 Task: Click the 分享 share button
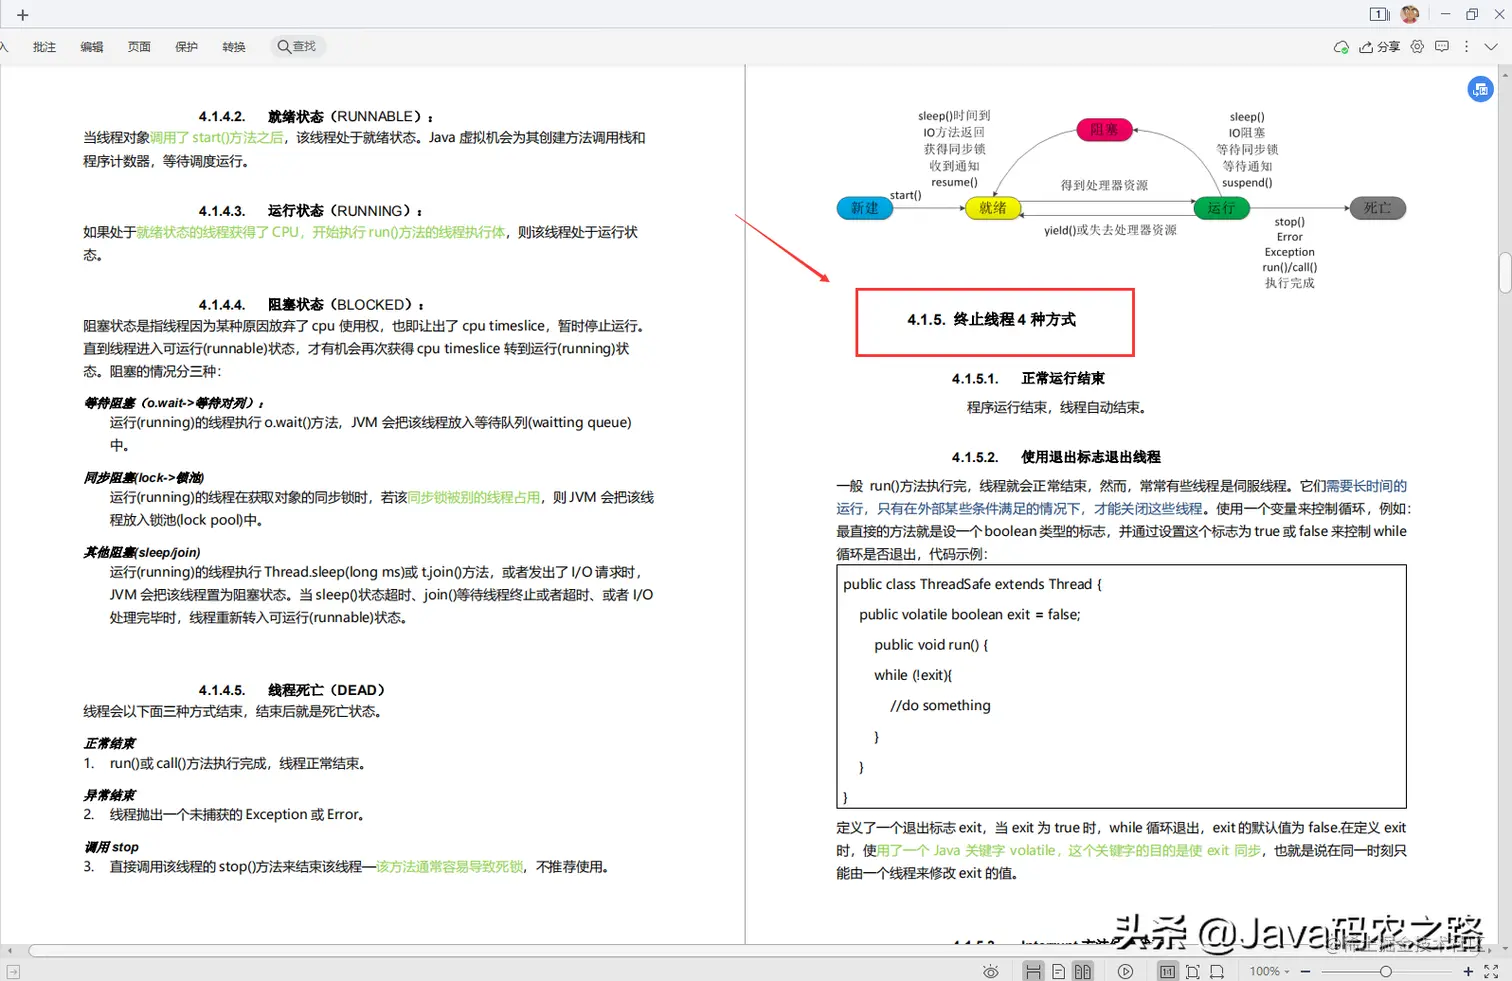pyautogui.click(x=1380, y=46)
